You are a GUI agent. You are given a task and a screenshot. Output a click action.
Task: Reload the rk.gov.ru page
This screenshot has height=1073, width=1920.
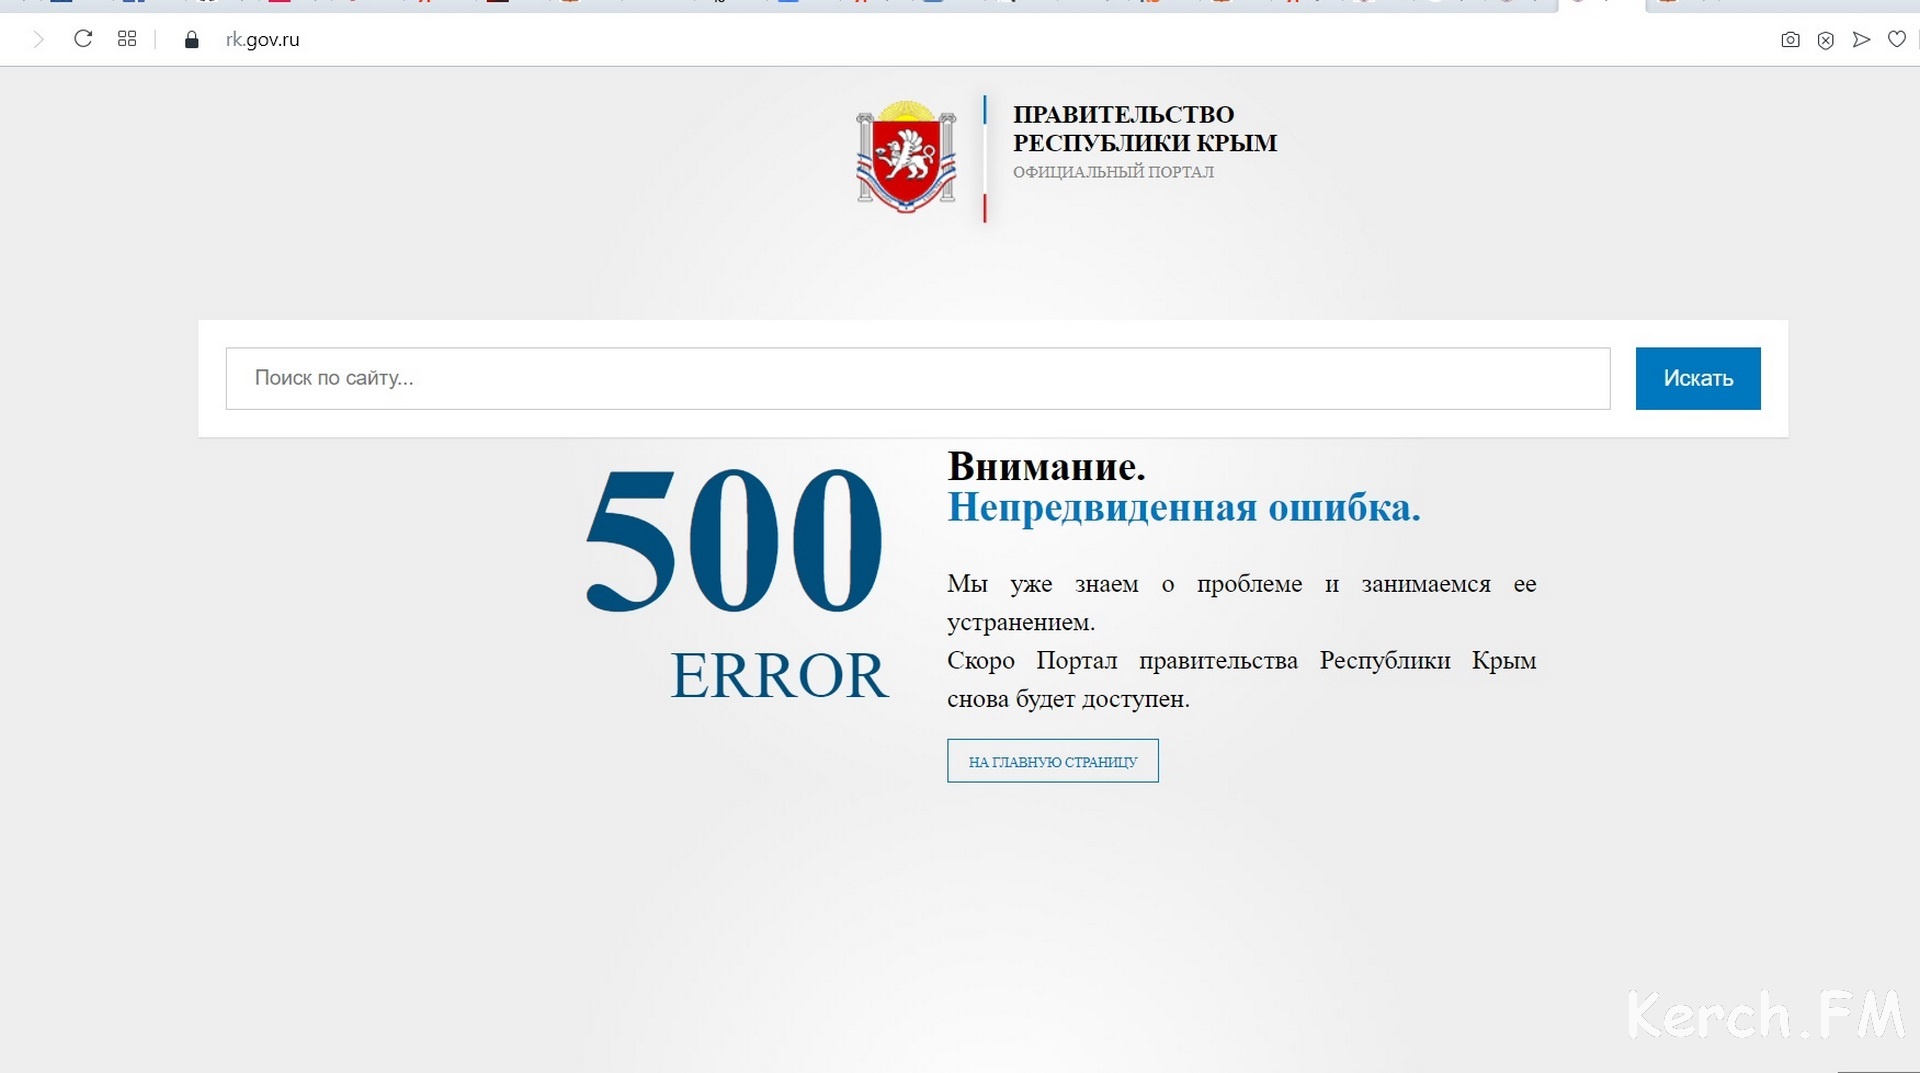[x=83, y=39]
